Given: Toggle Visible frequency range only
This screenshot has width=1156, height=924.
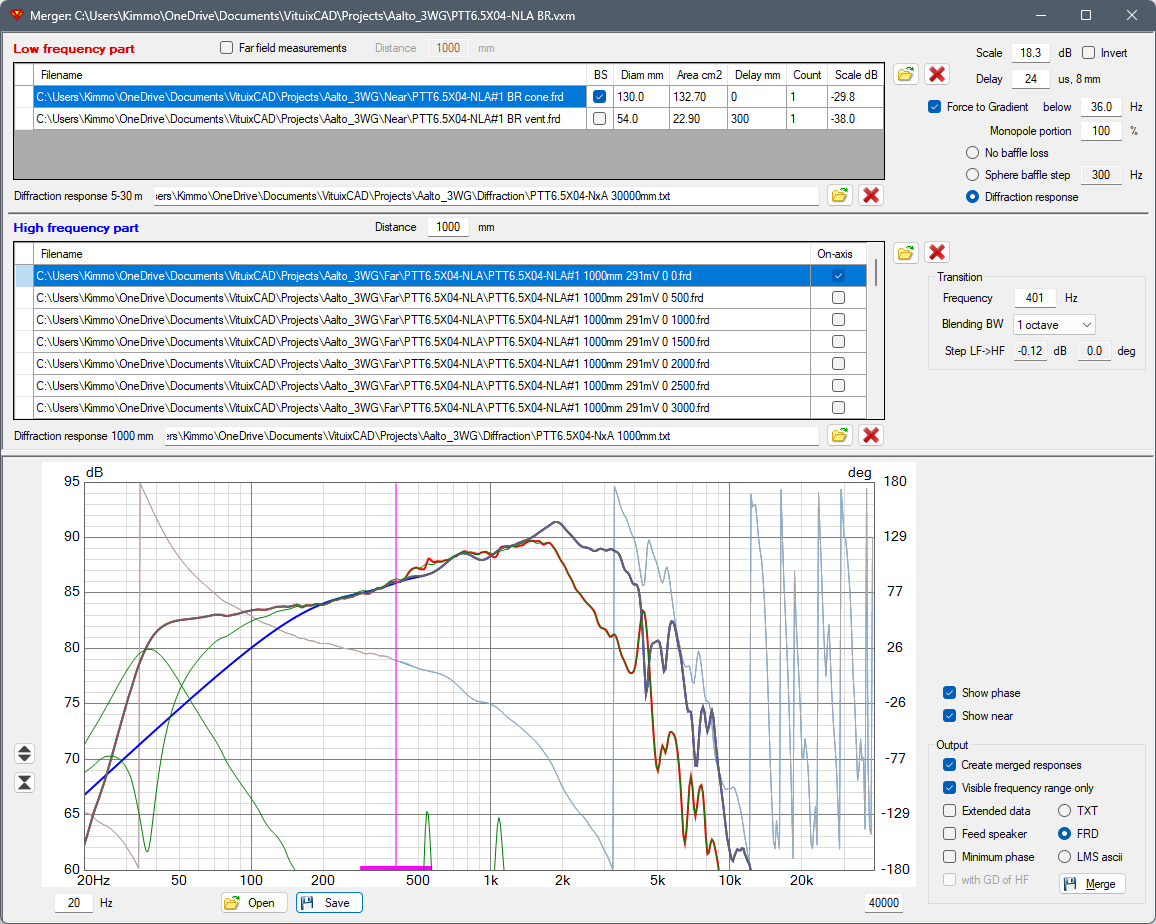Looking at the screenshot, I should (x=950, y=788).
